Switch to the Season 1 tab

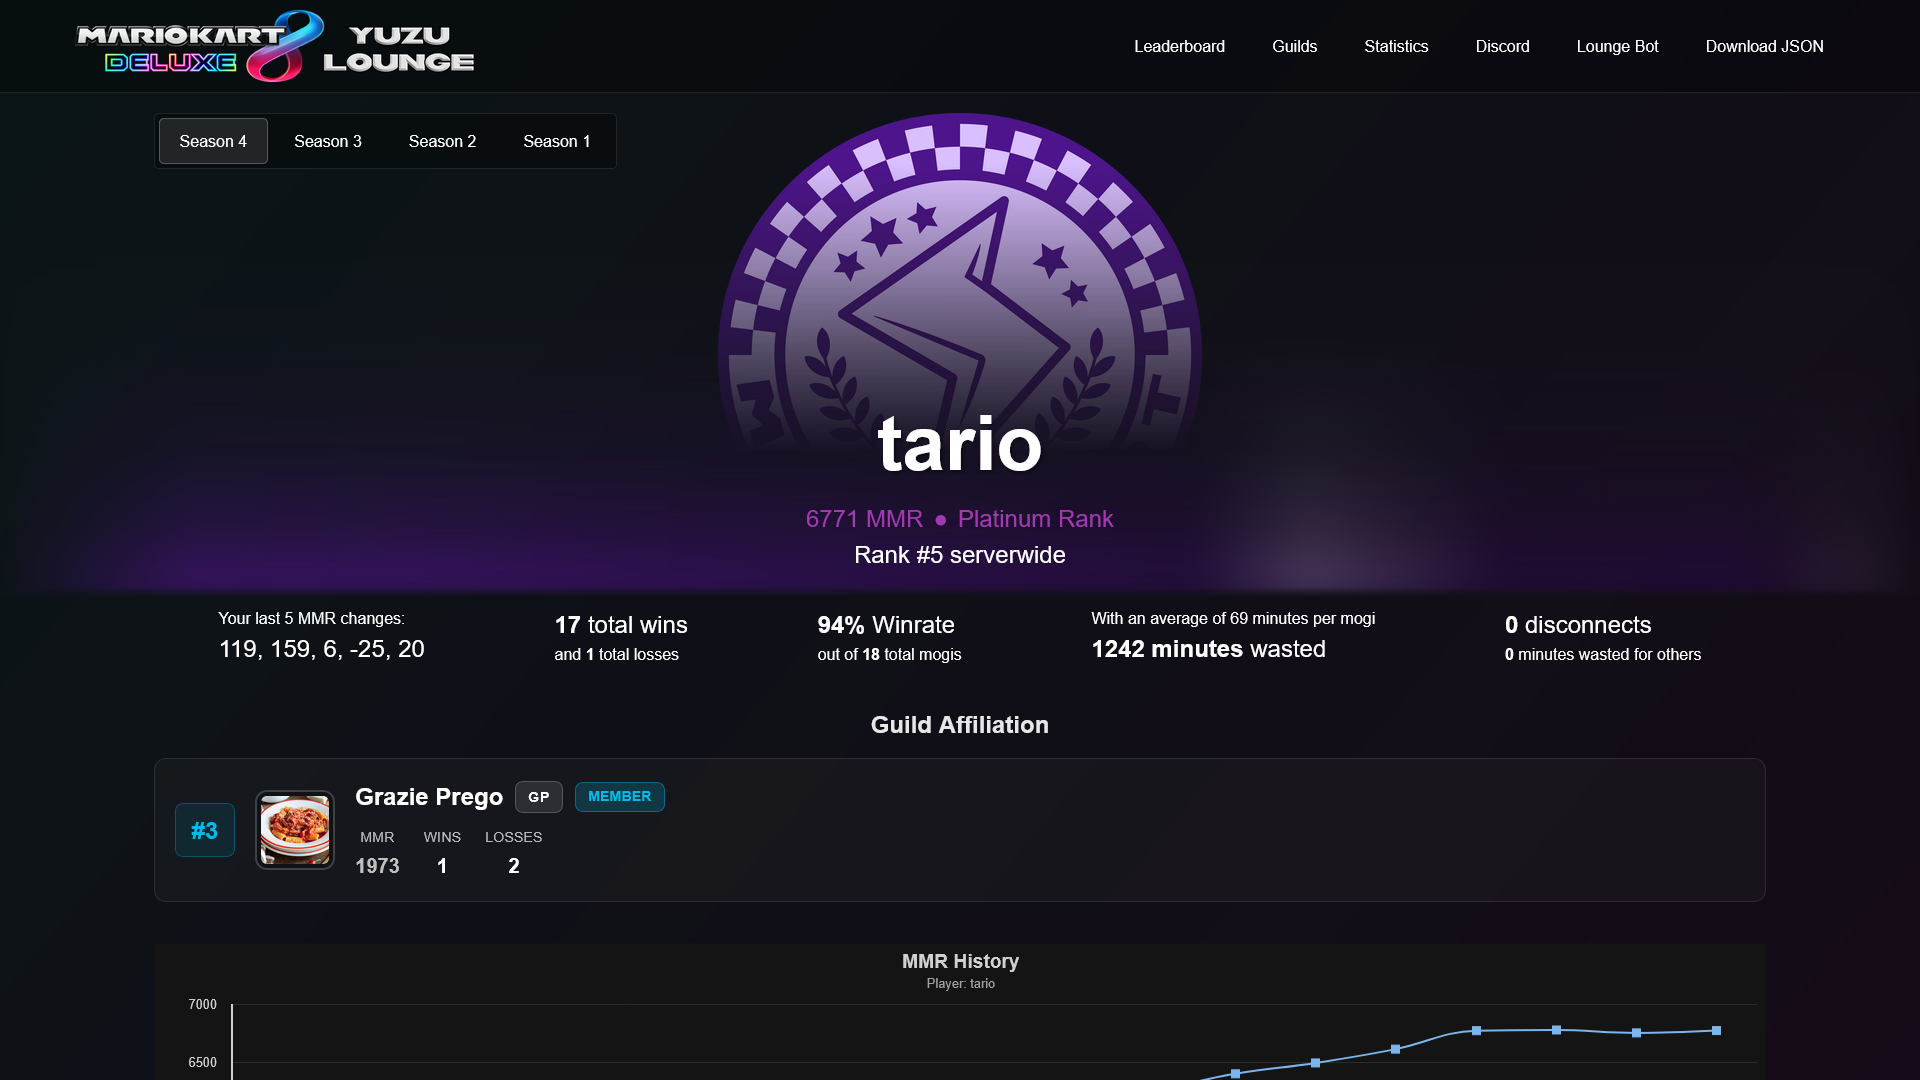pyautogui.click(x=557, y=141)
